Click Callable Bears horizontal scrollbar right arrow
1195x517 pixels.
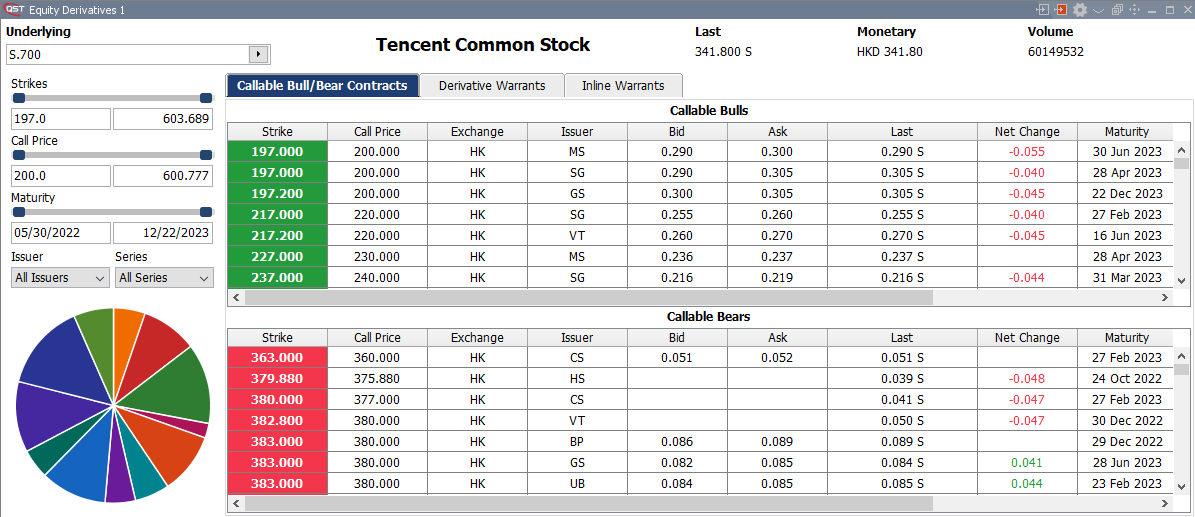tap(1165, 503)
